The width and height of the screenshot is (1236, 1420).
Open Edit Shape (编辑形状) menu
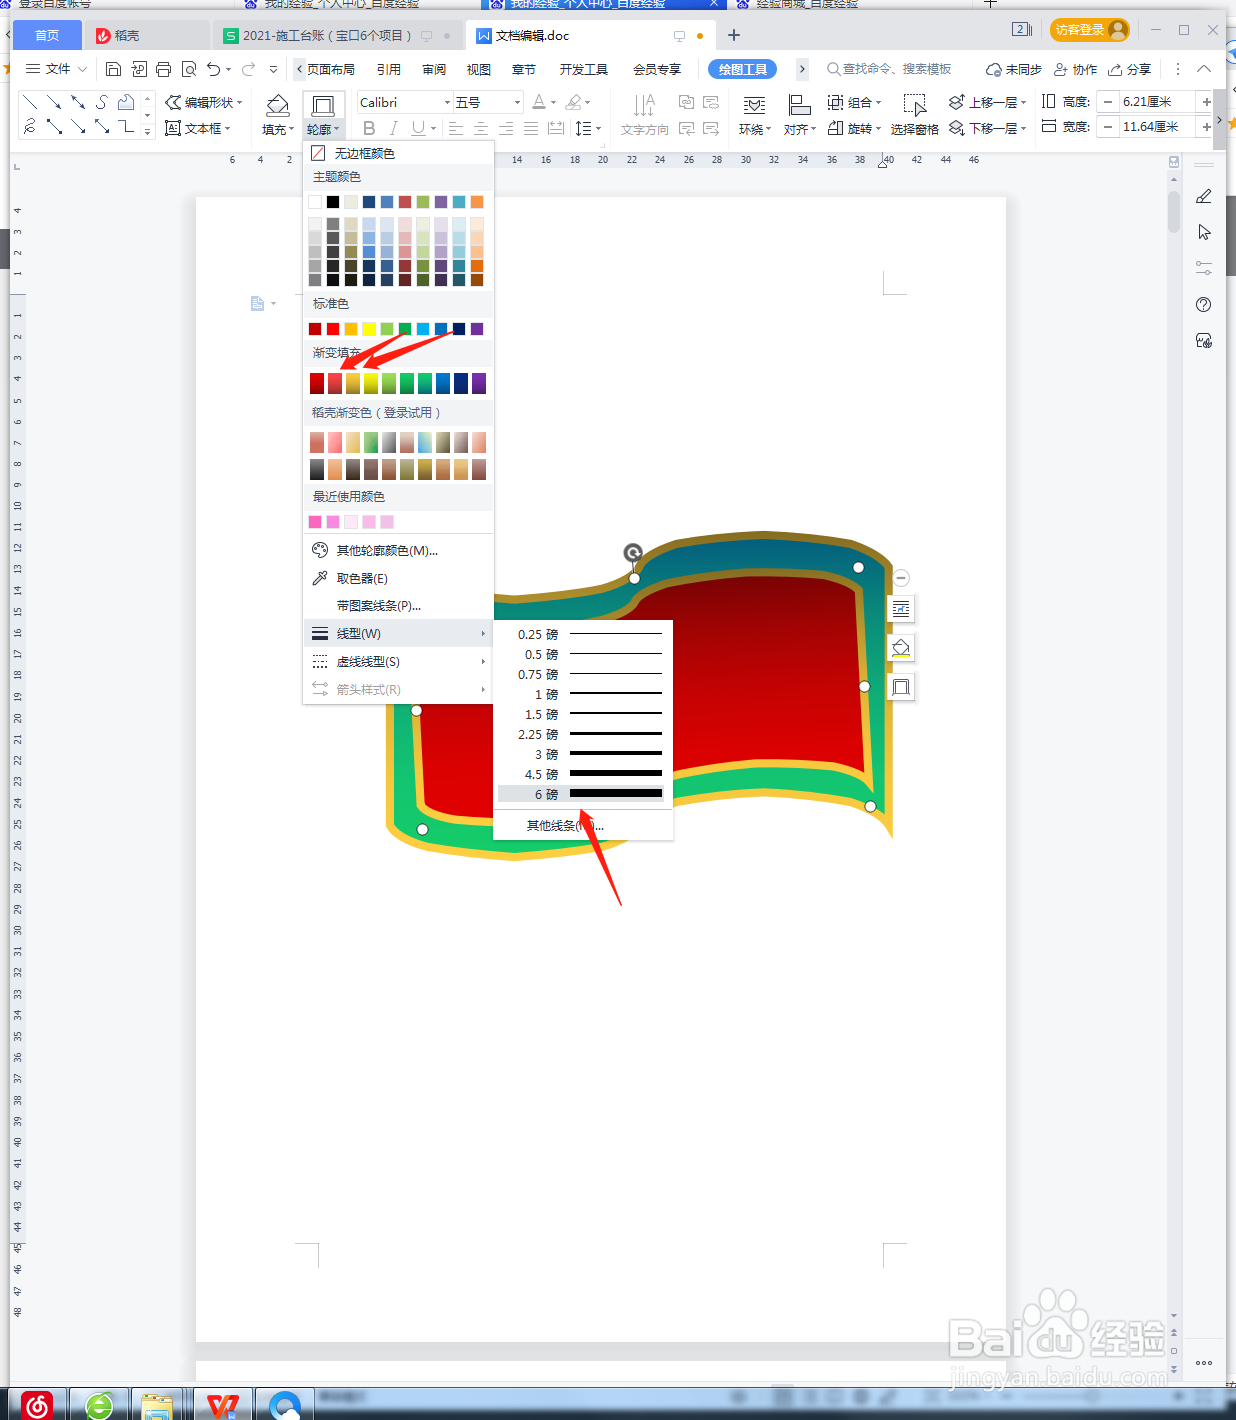(x=204, y=102)
